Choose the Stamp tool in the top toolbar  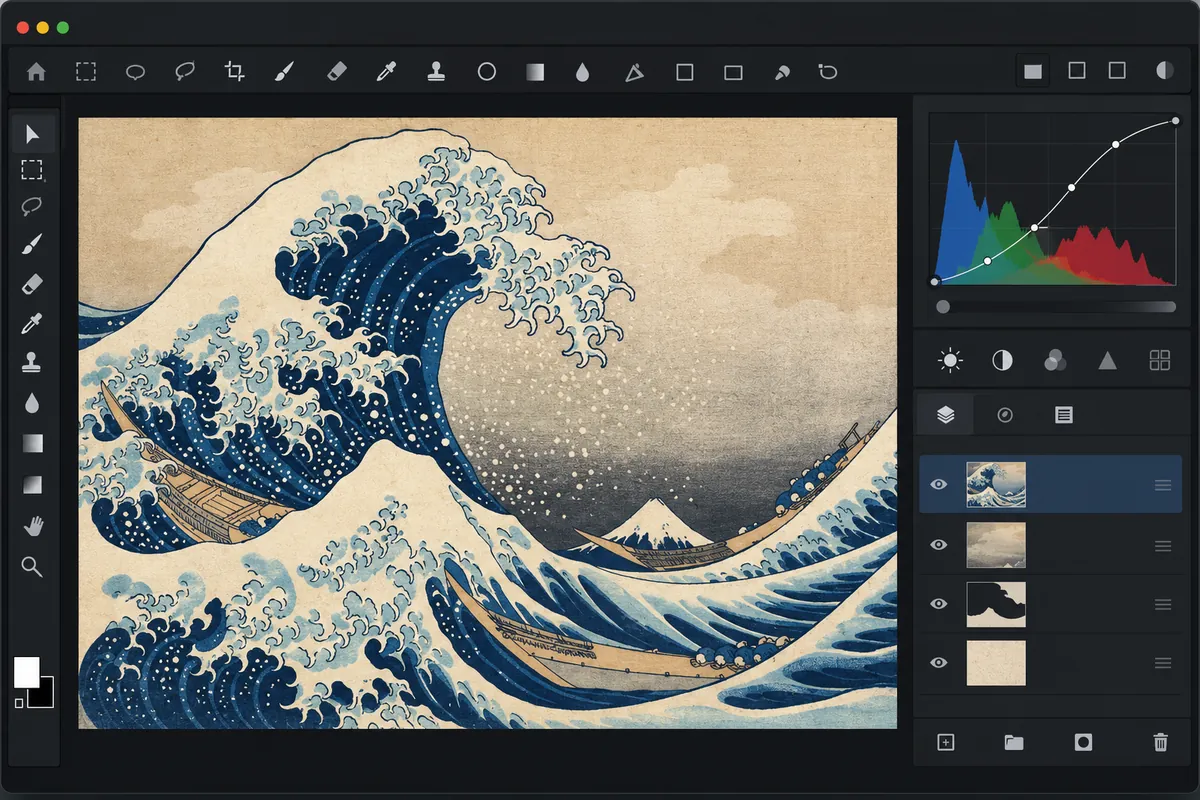436,72
